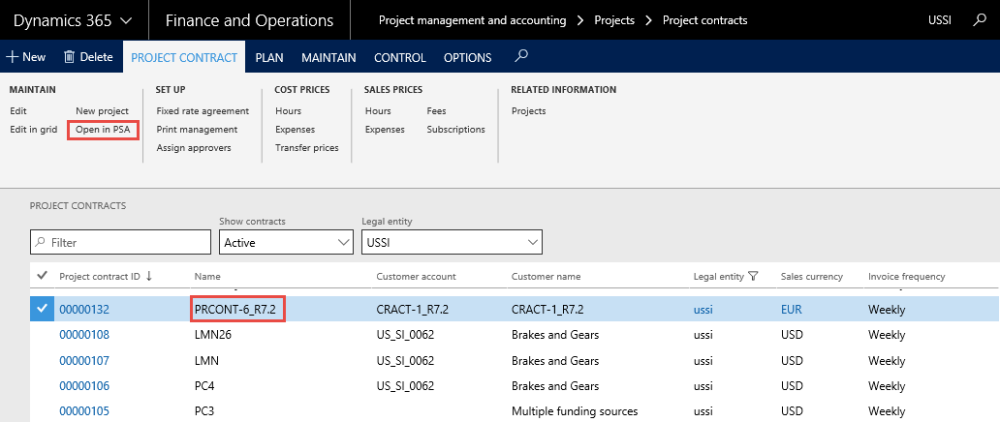The width and height of the screenshot is (1000, 422).
Task: Open the MAINTAIN ribbon tab
Action: click(x=329, y=57)
